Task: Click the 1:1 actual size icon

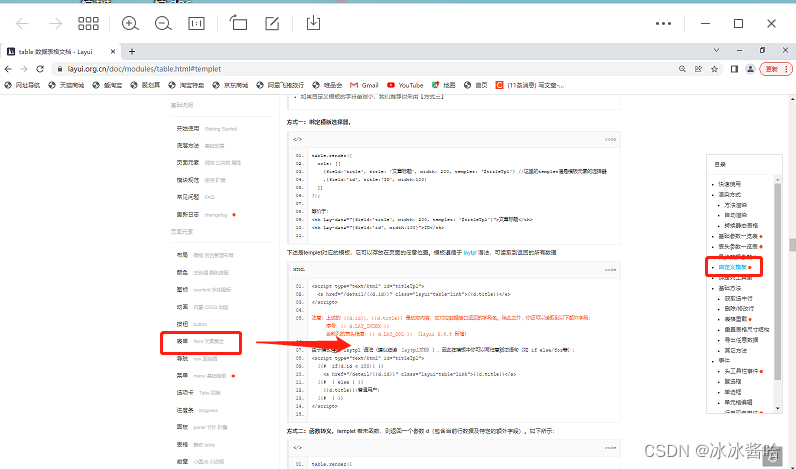Action: tap(196, 23)
